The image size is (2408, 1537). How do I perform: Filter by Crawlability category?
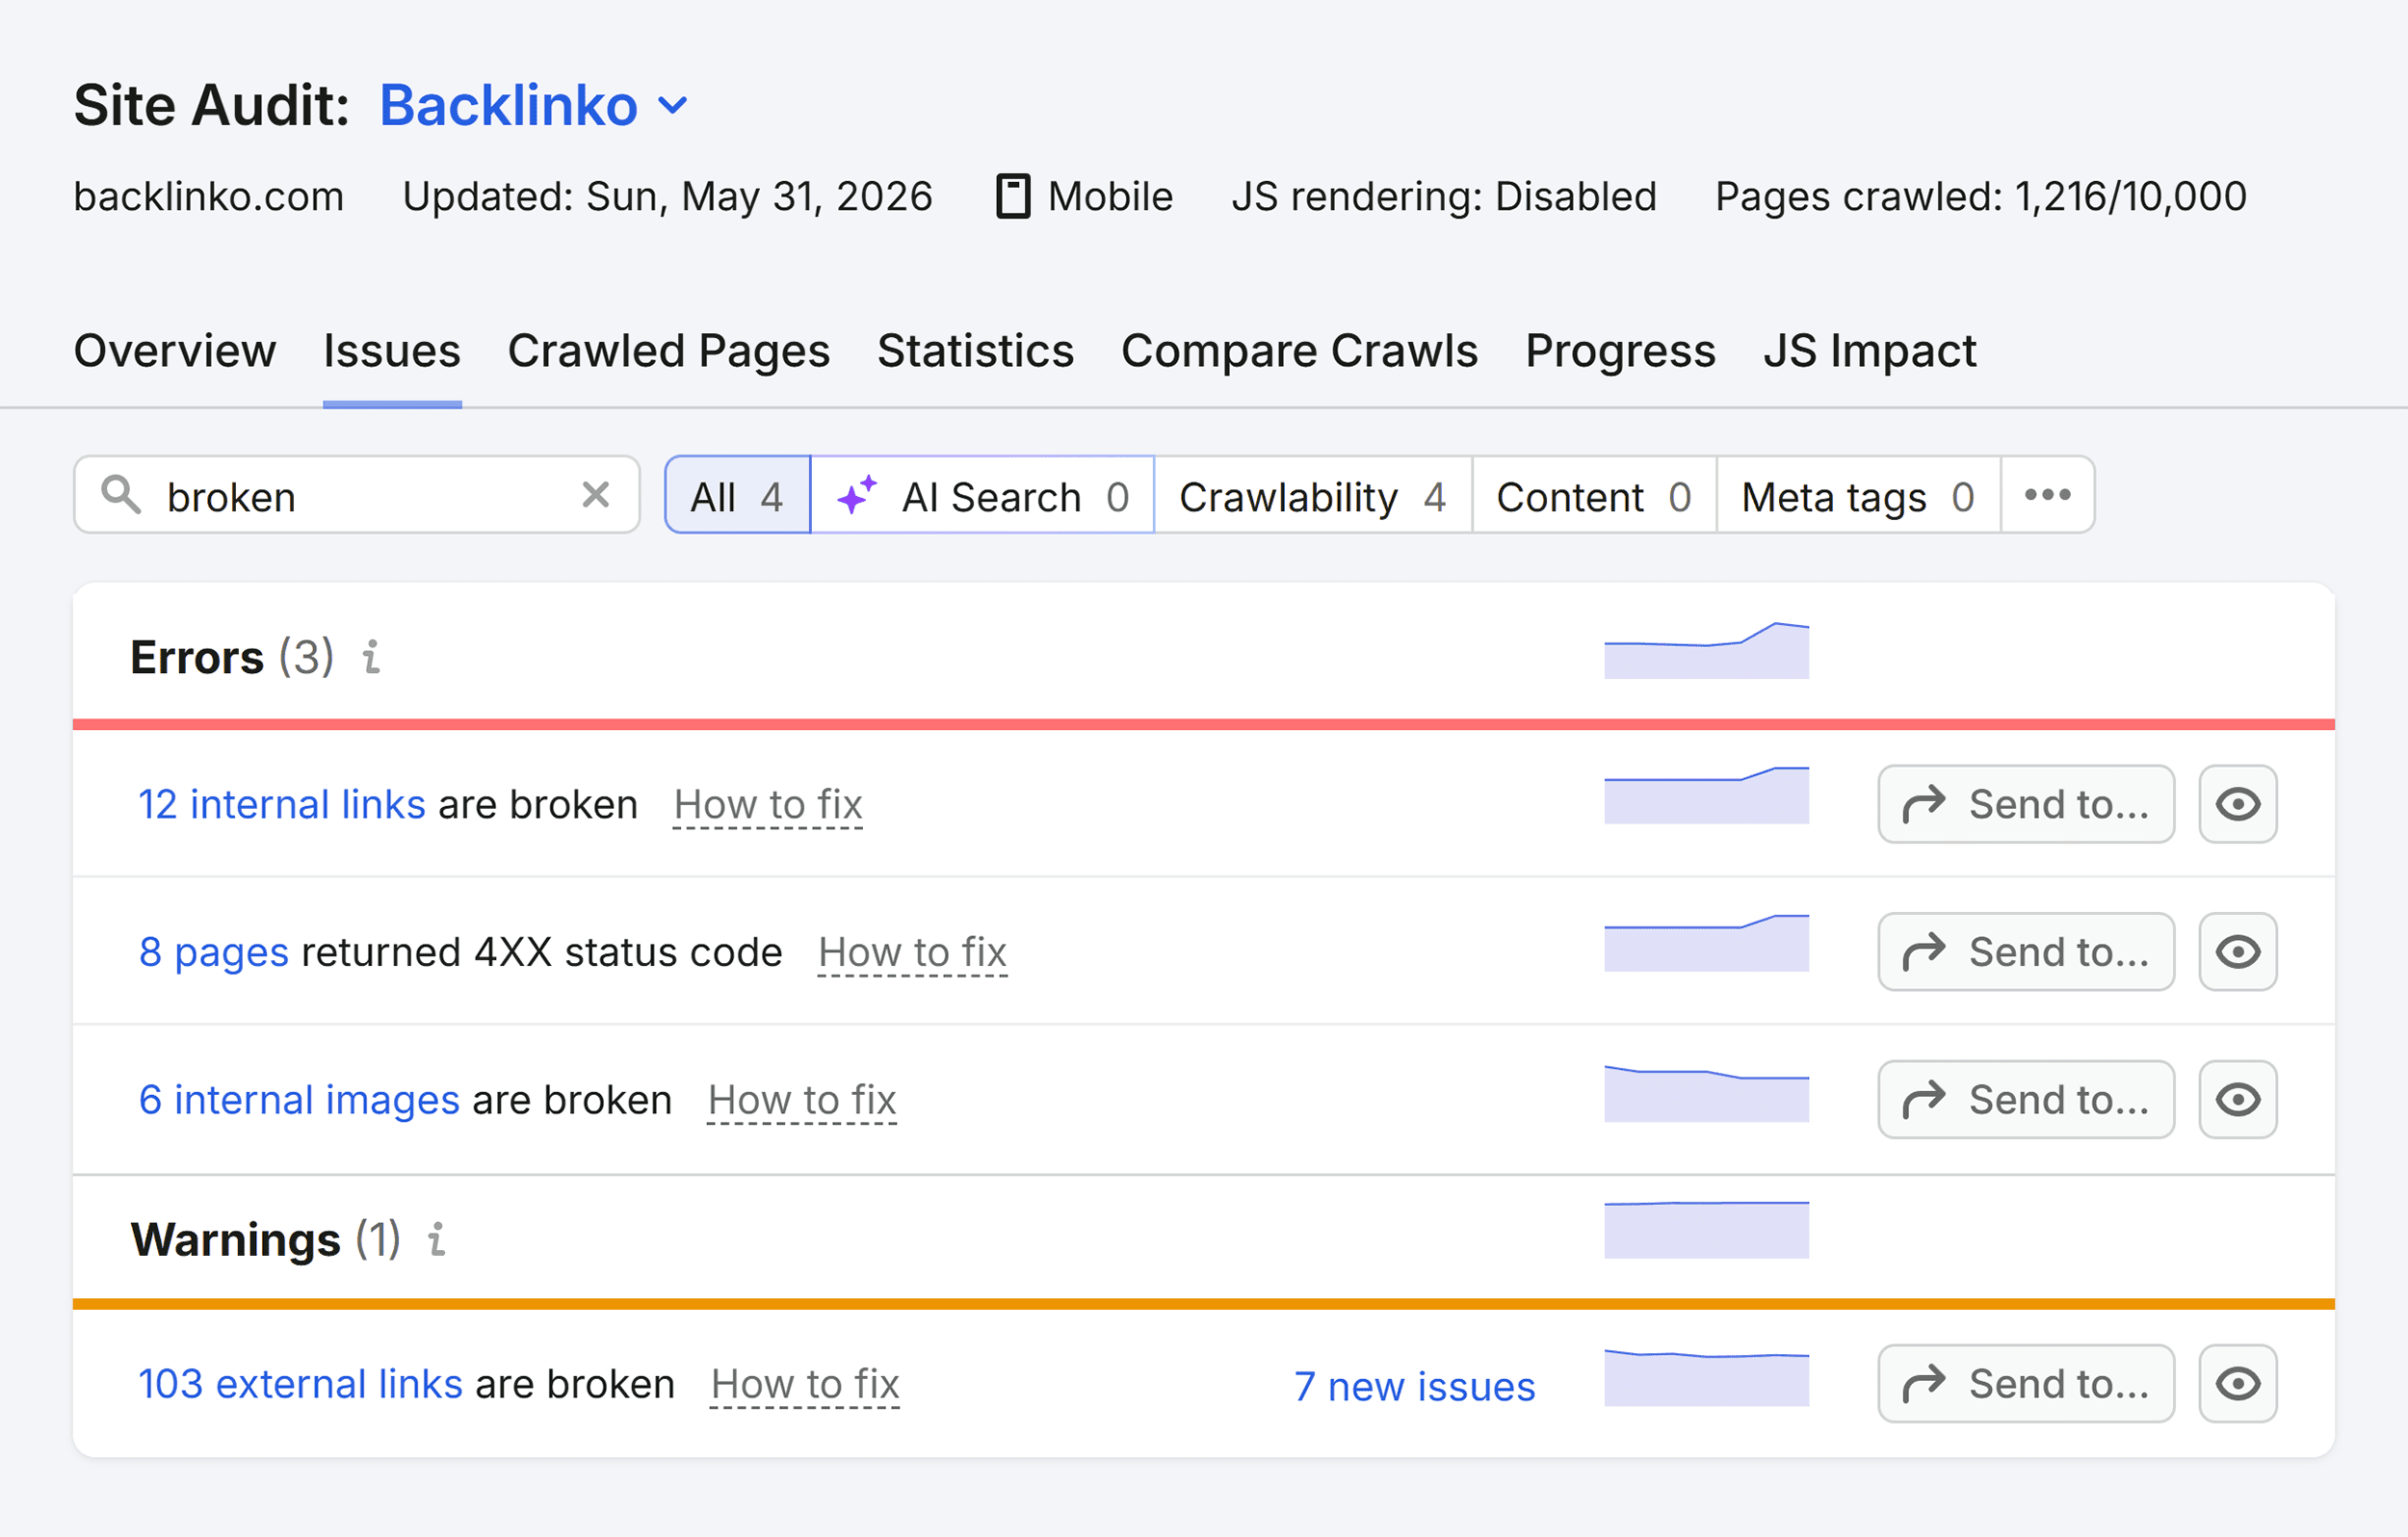coord(1313,495)
